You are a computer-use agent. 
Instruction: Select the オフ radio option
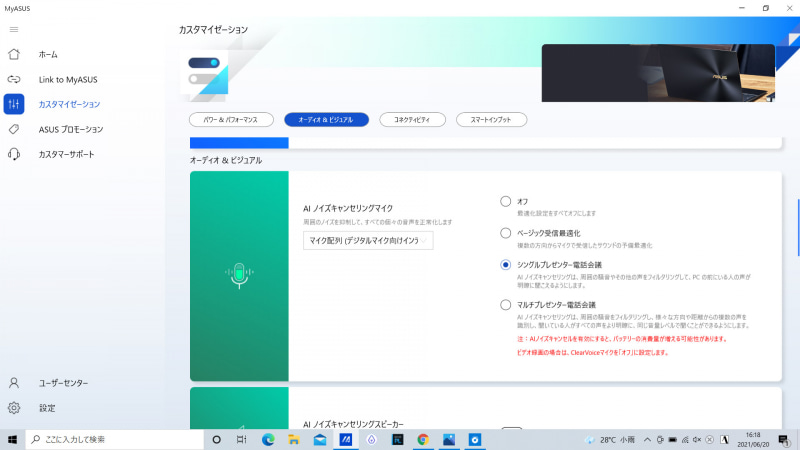505,202
